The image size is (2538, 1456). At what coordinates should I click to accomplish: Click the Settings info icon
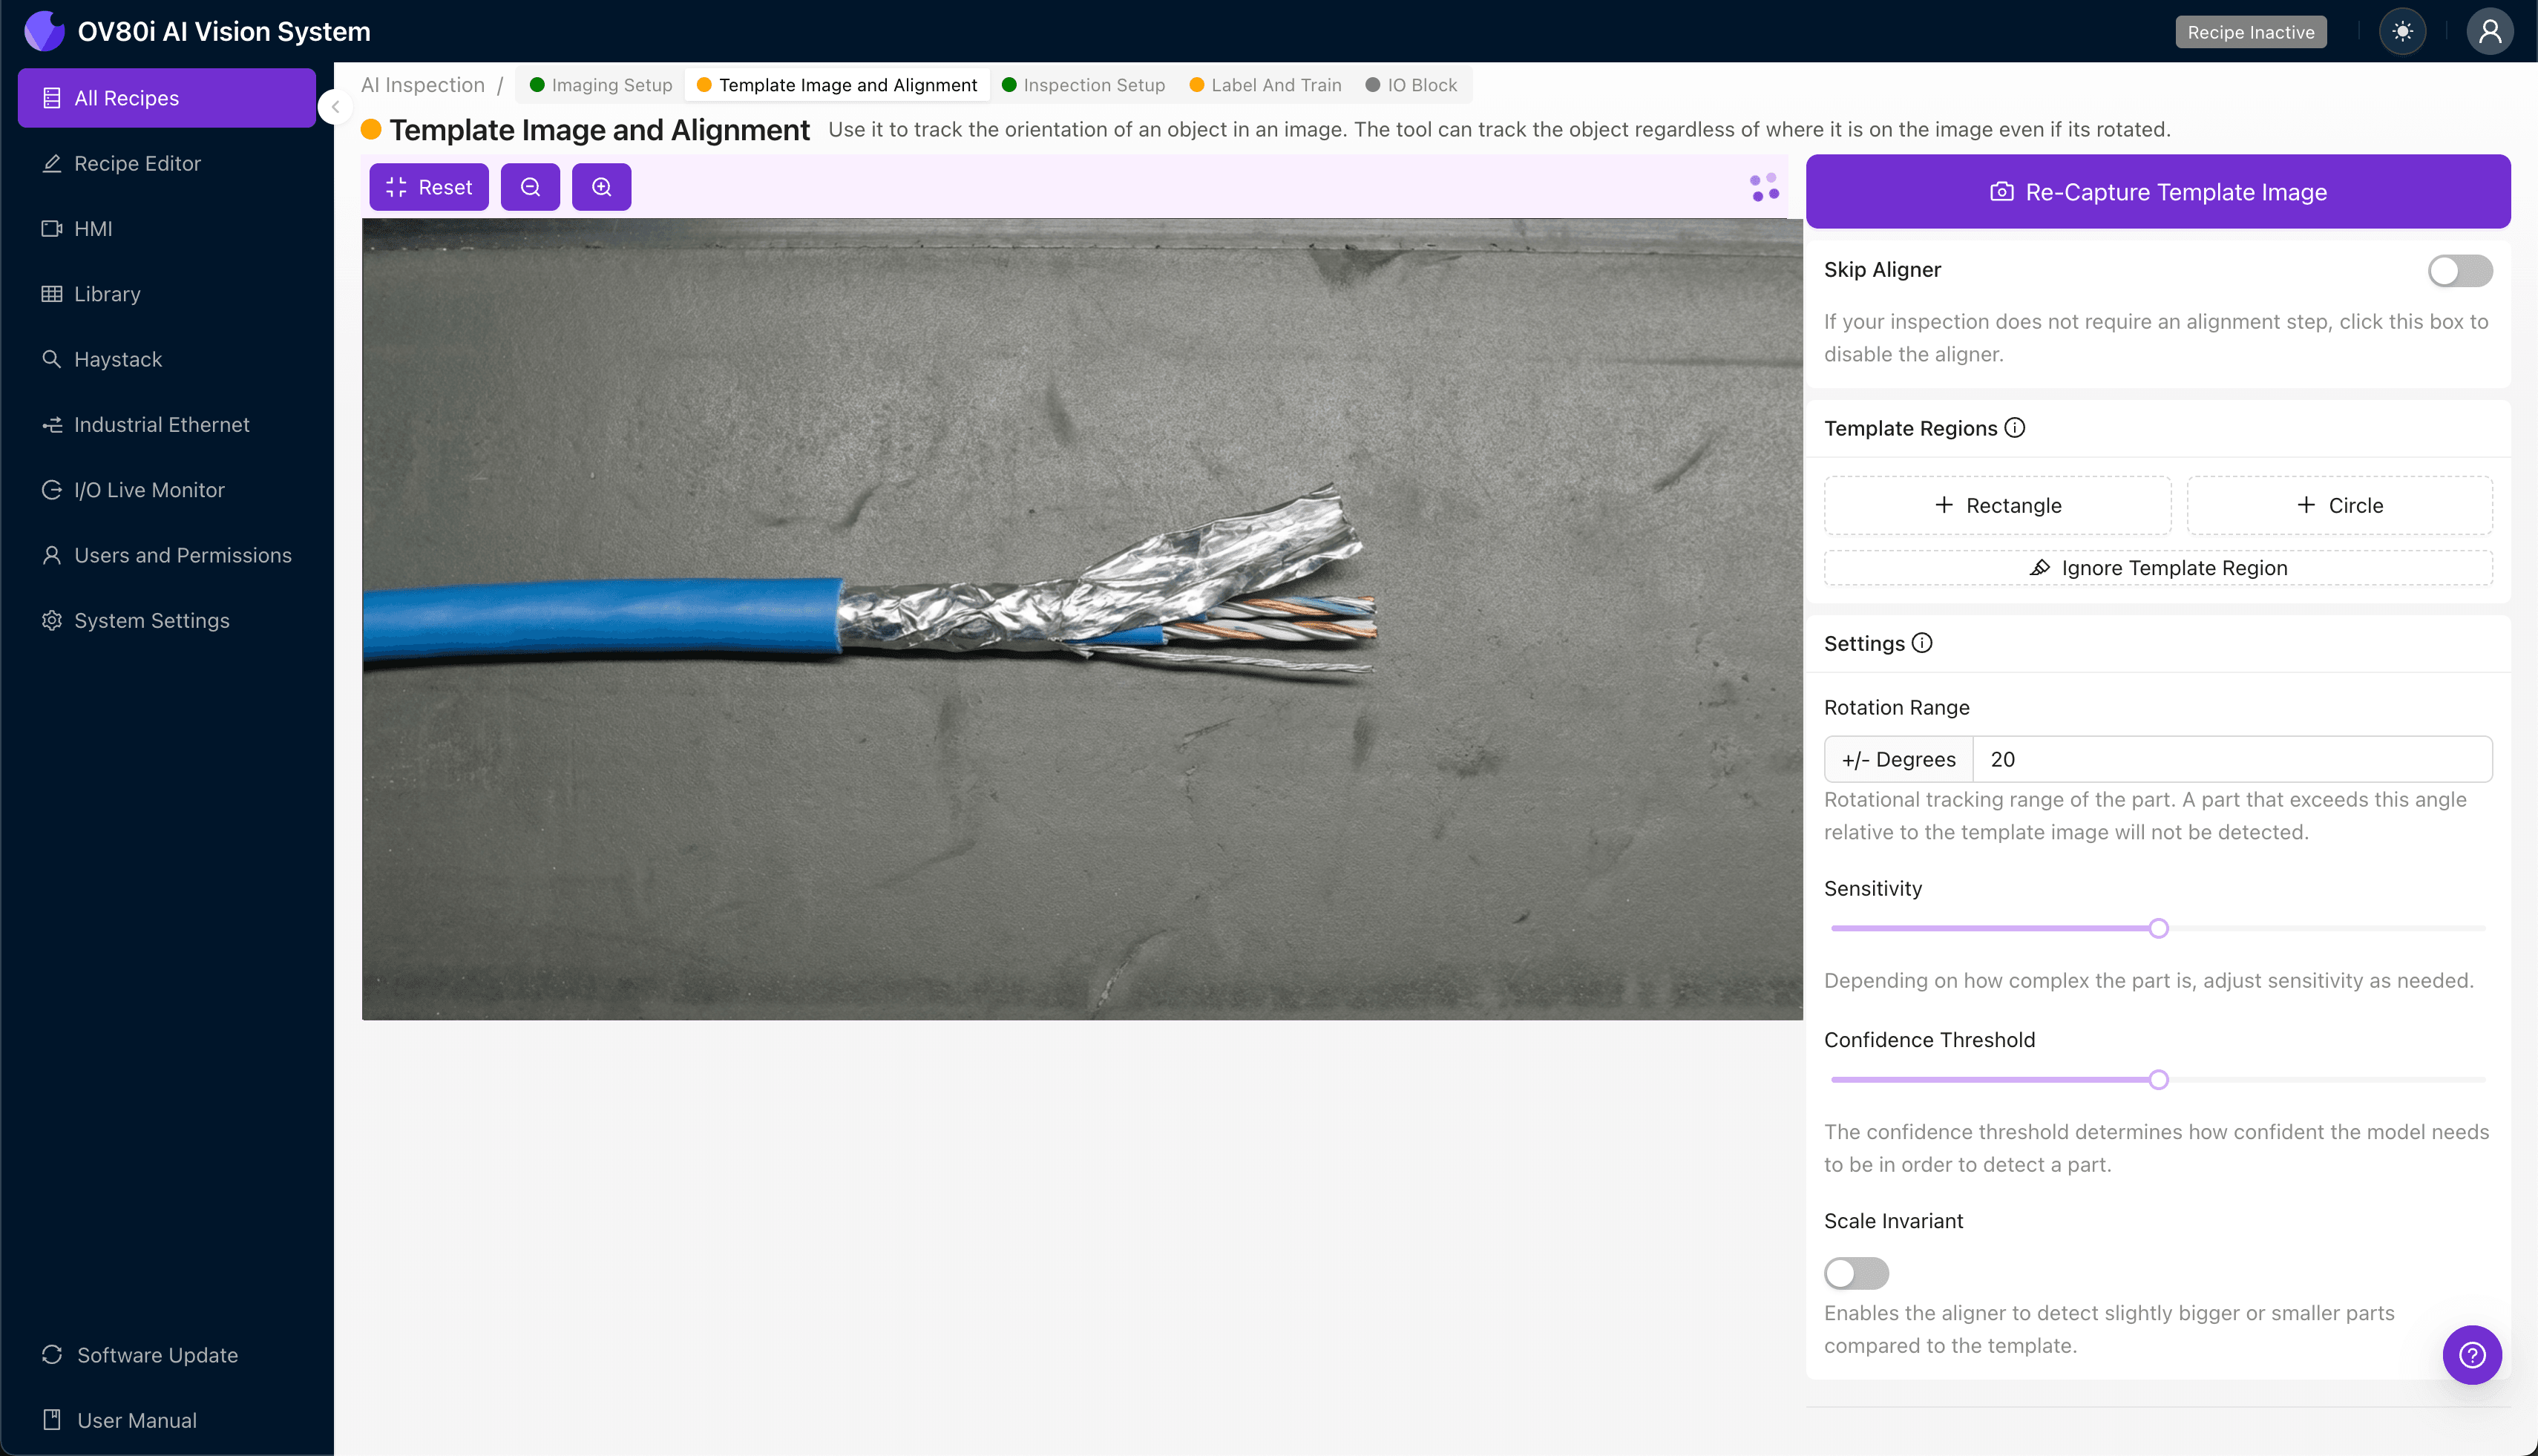click(x=1923, y=643)
